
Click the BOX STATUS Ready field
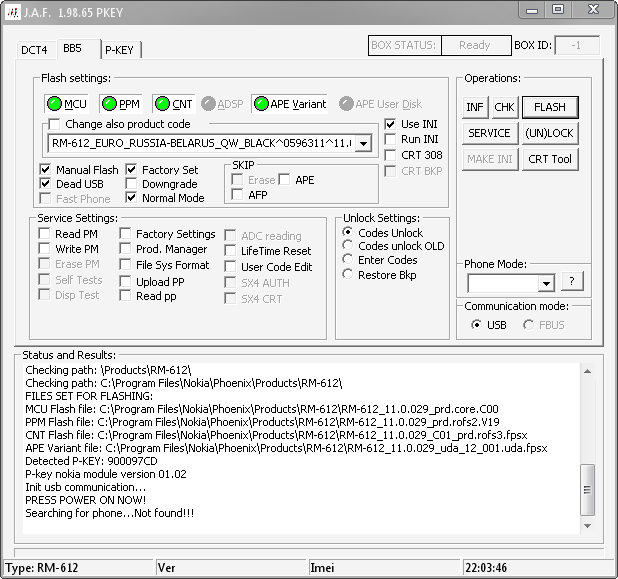[x=476, y=45]
